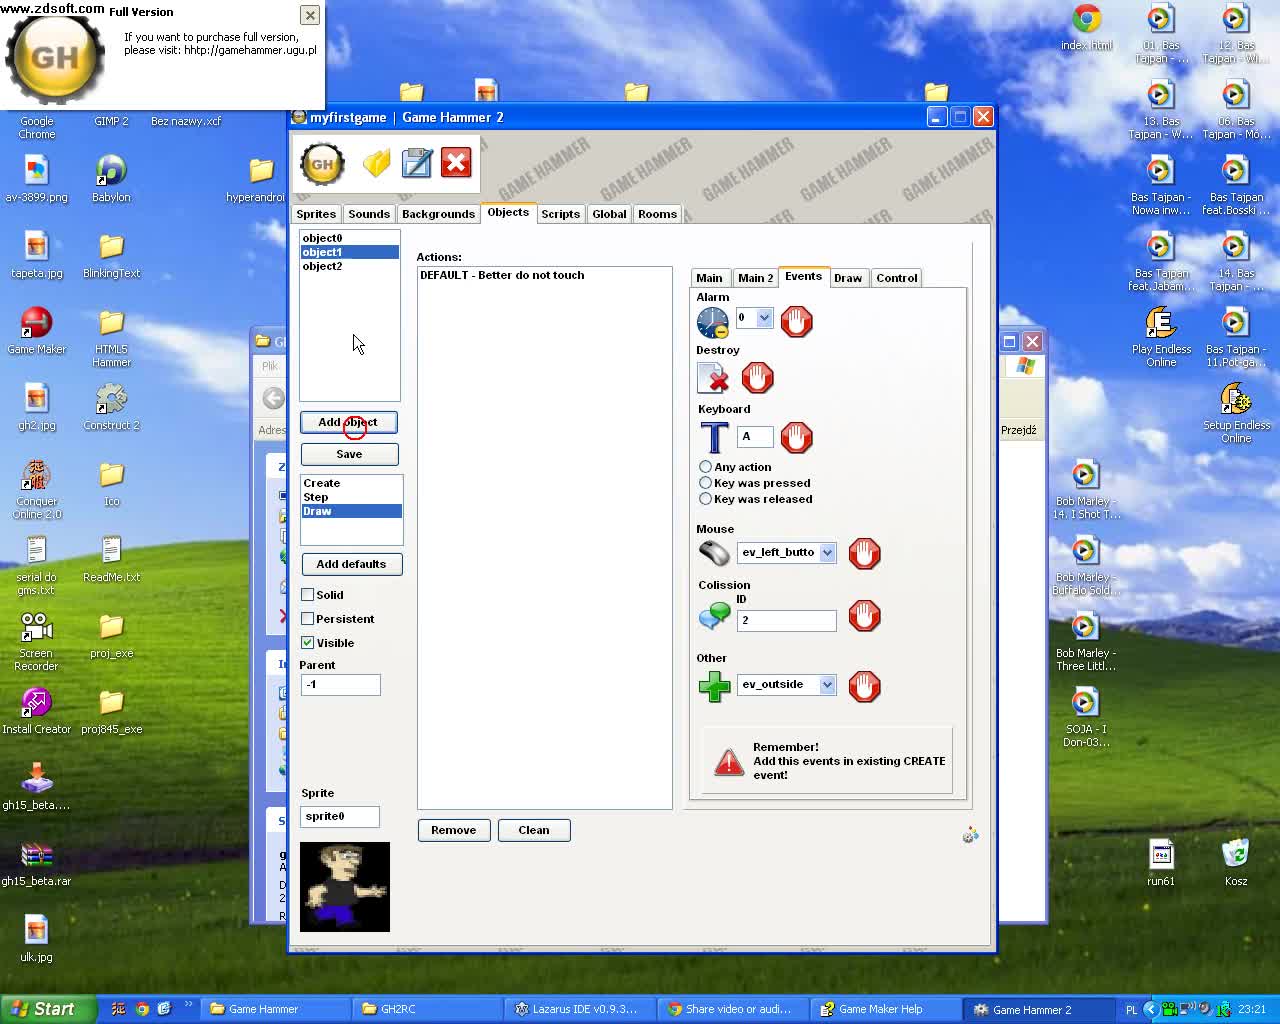The height and width of the screenshot is (1024, 1280).
Task: Go to the Global tab
Action: (x=609, y=214)
